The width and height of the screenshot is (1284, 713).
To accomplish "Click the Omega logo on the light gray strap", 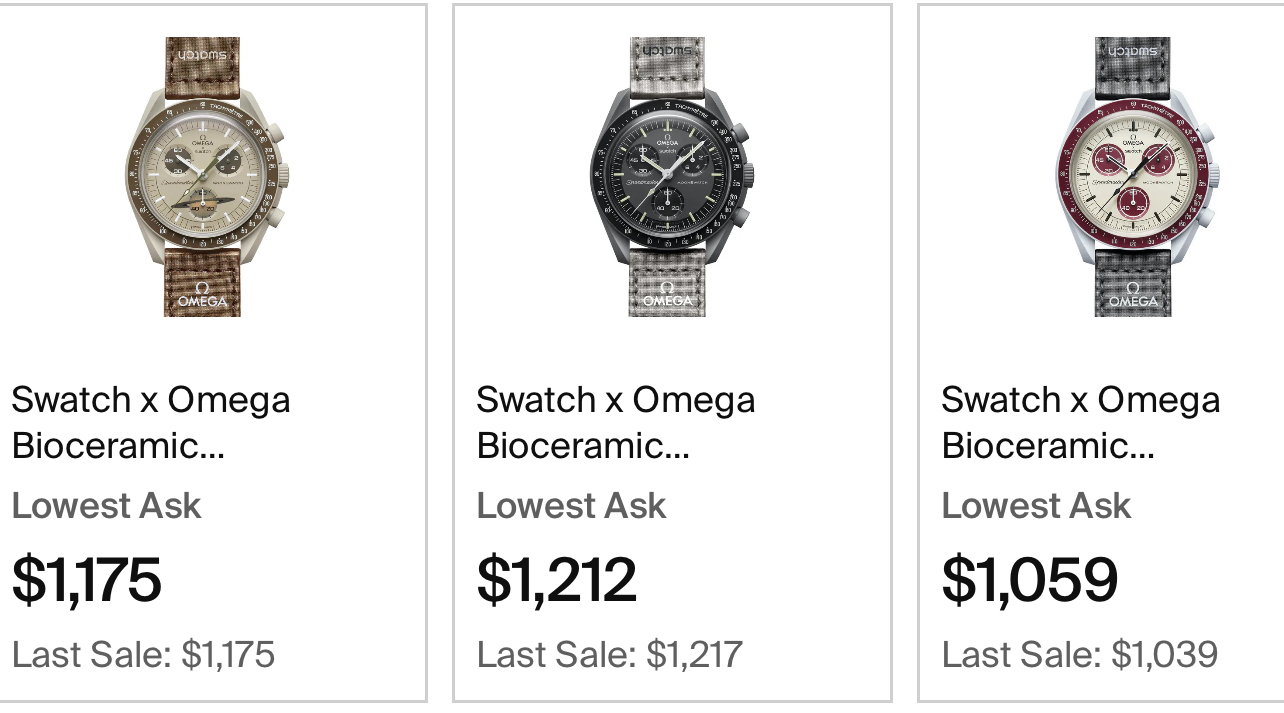I will (x=667, y=295).
